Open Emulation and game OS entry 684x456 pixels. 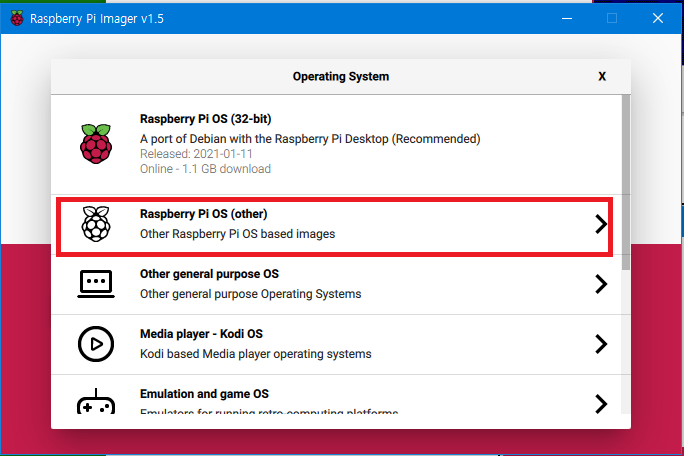tap(336, 394)
